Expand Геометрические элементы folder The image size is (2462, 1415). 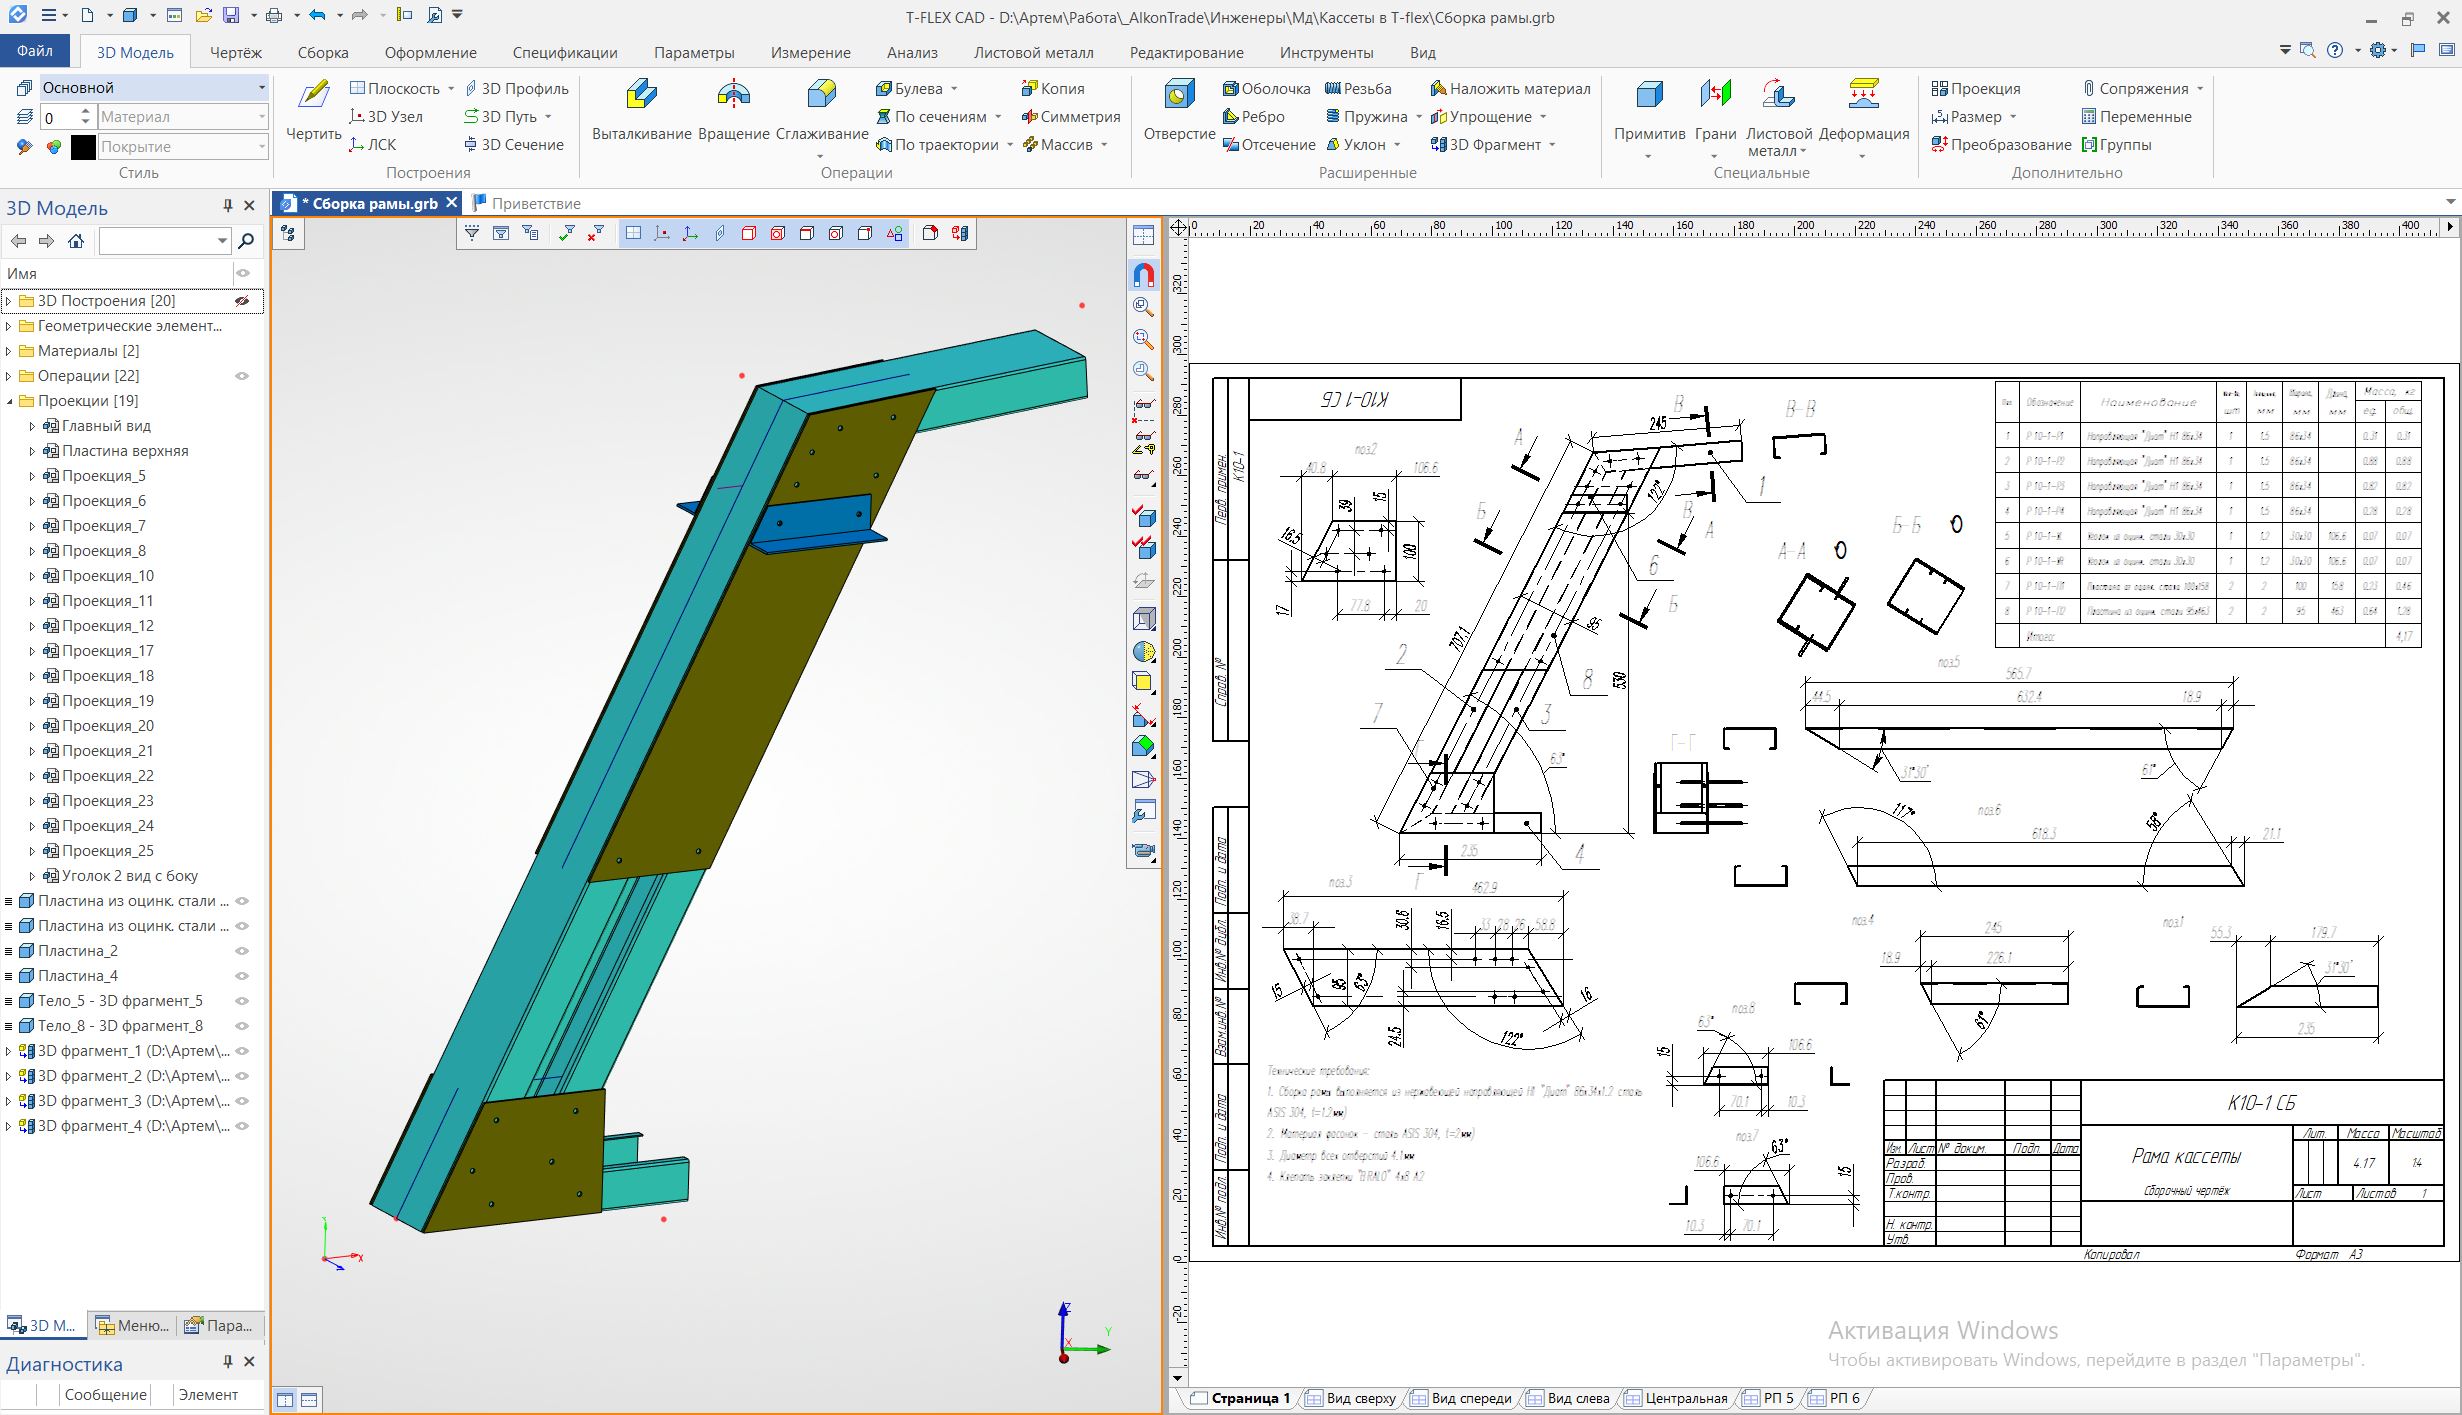(x=9, y=326)
